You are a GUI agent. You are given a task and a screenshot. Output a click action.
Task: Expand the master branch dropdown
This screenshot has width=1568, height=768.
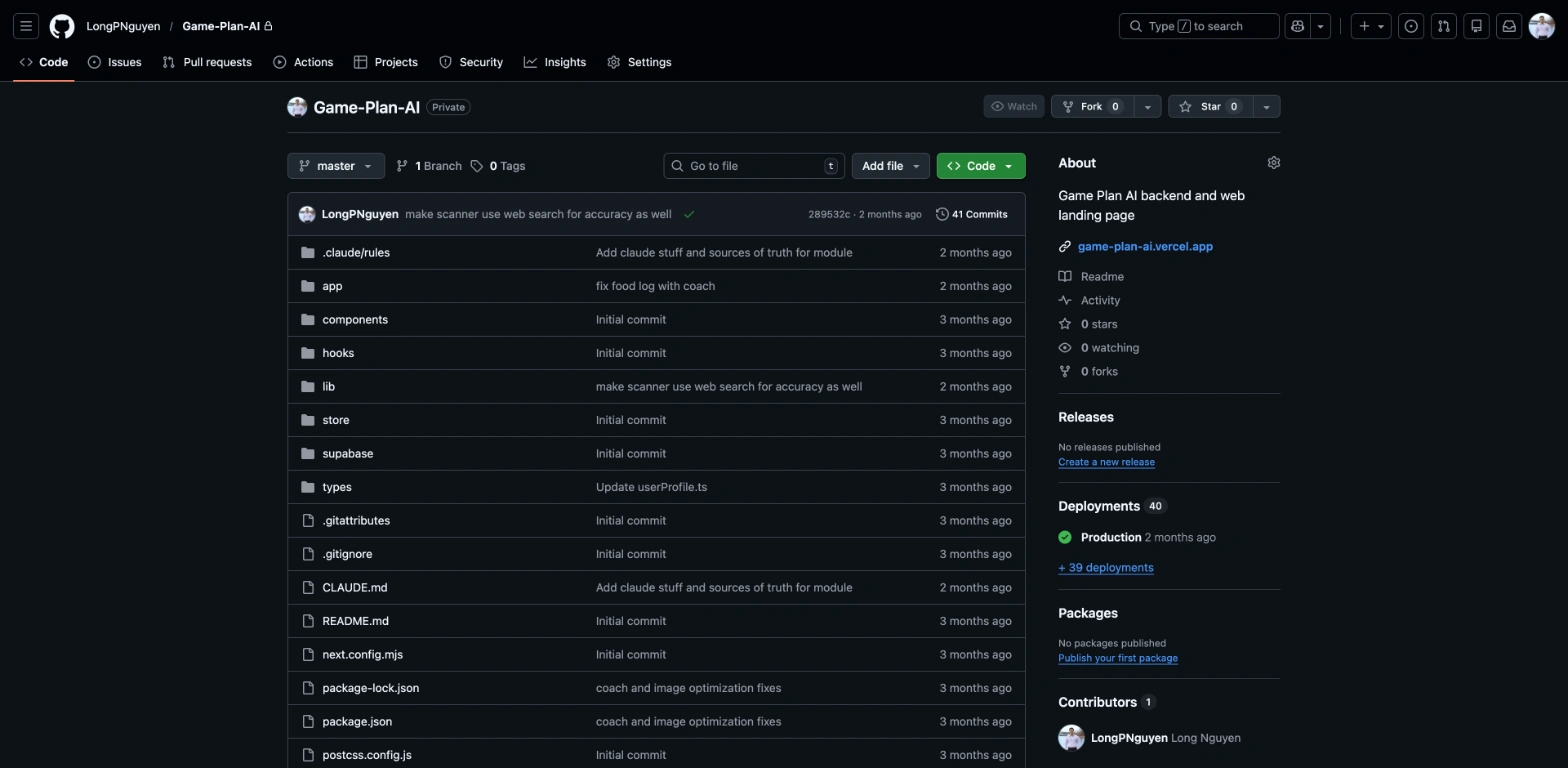pyautogui.click(x=336, y=166)
